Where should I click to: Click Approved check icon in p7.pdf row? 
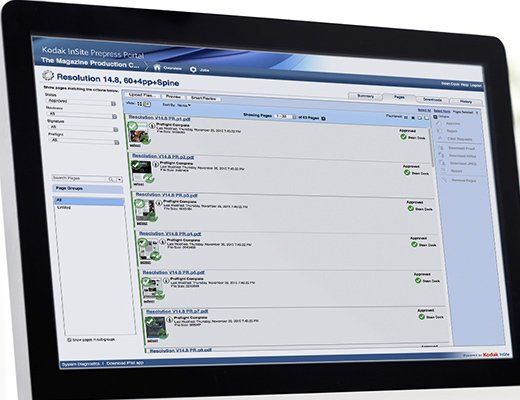coord(422,317)
